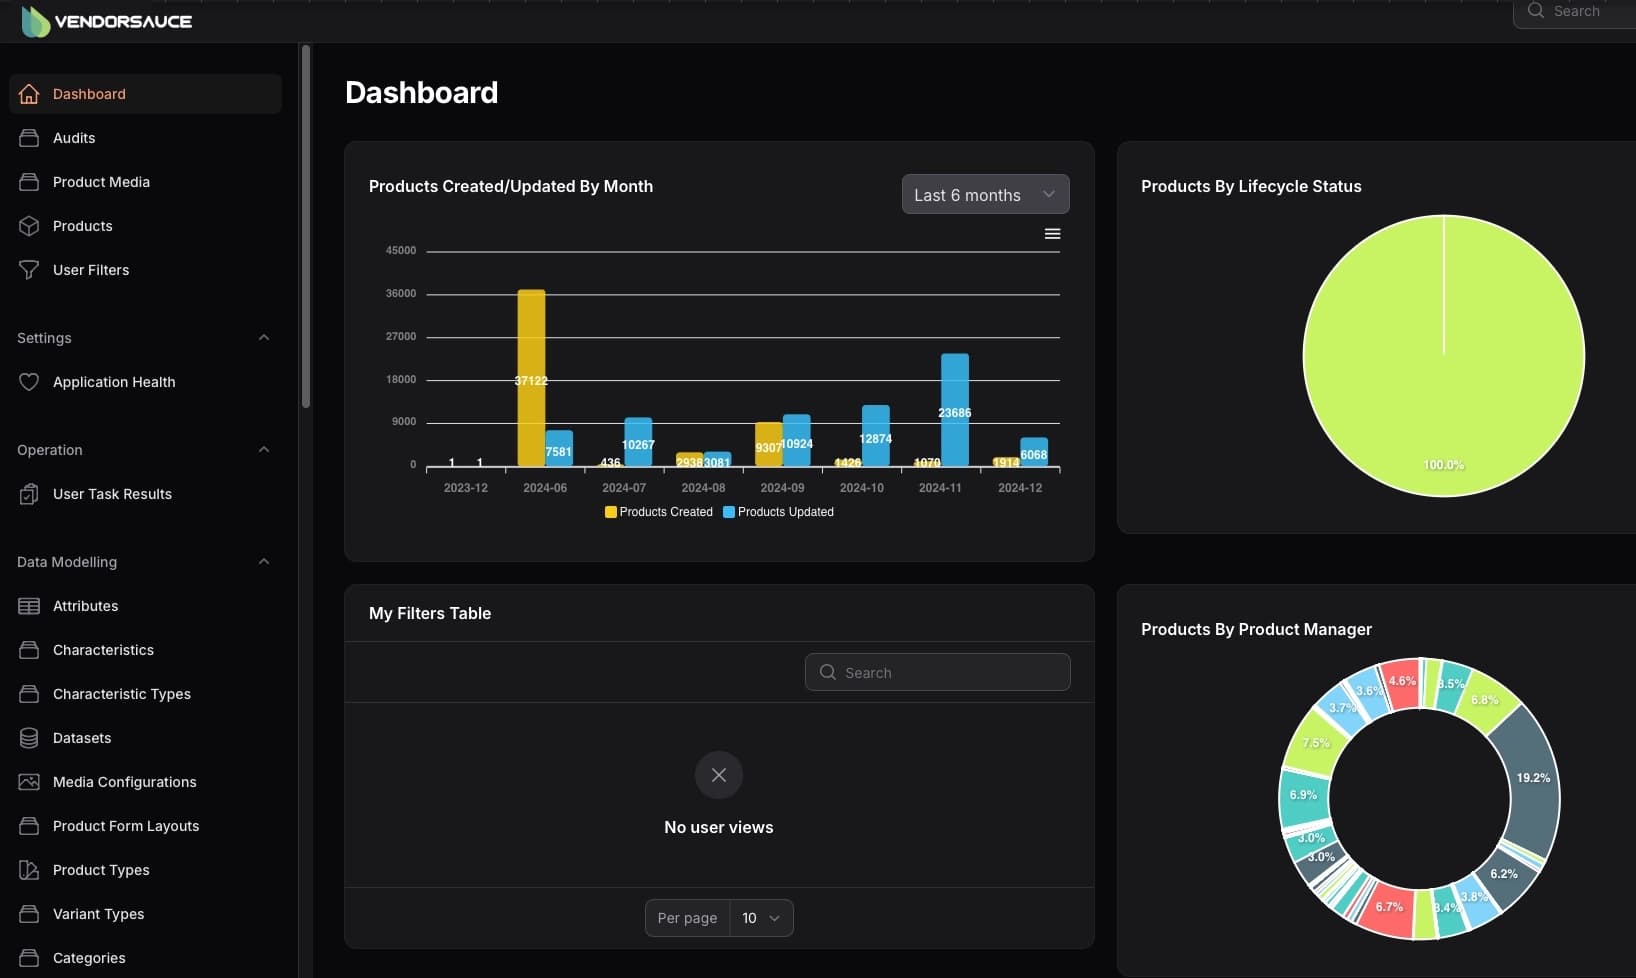The image size is (1636, 978).
Task: Open Audits in the sidebar
Action: click(x=74, y=138)
